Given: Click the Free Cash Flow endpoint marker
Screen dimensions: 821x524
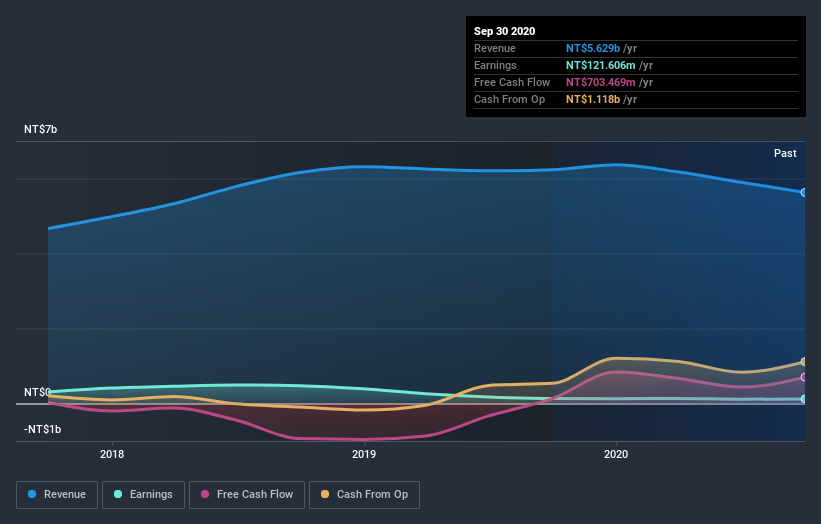Looking at the screenshot, I should click(x=804, y=377).
